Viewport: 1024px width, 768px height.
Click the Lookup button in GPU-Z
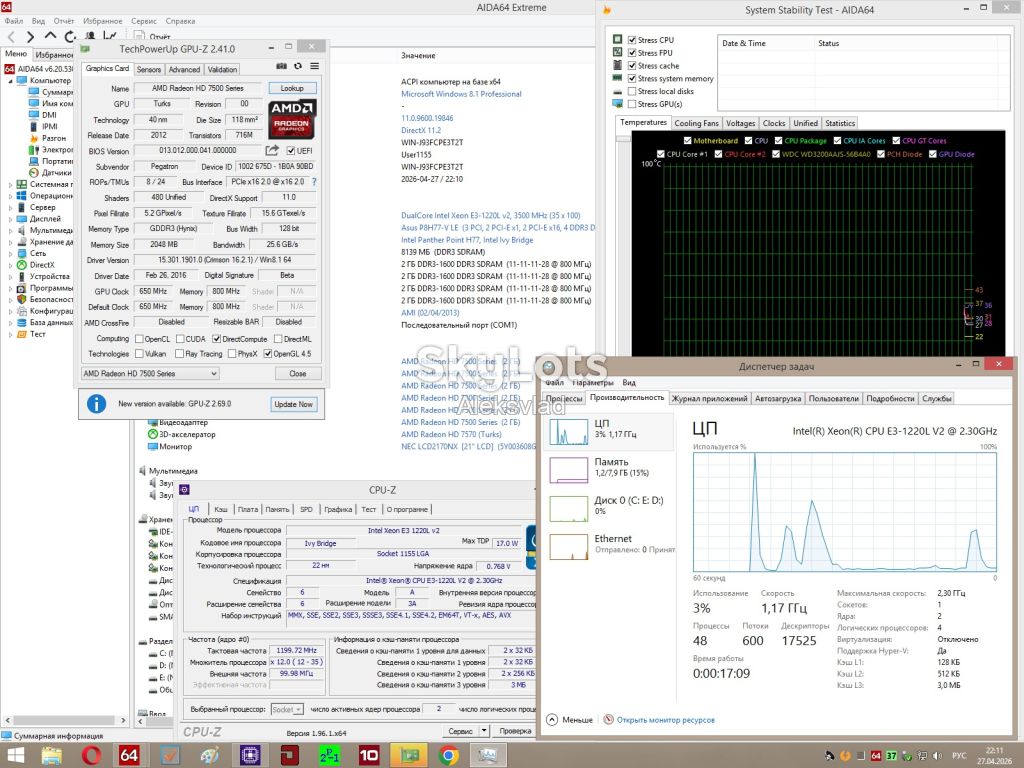(x=292, y=88)
